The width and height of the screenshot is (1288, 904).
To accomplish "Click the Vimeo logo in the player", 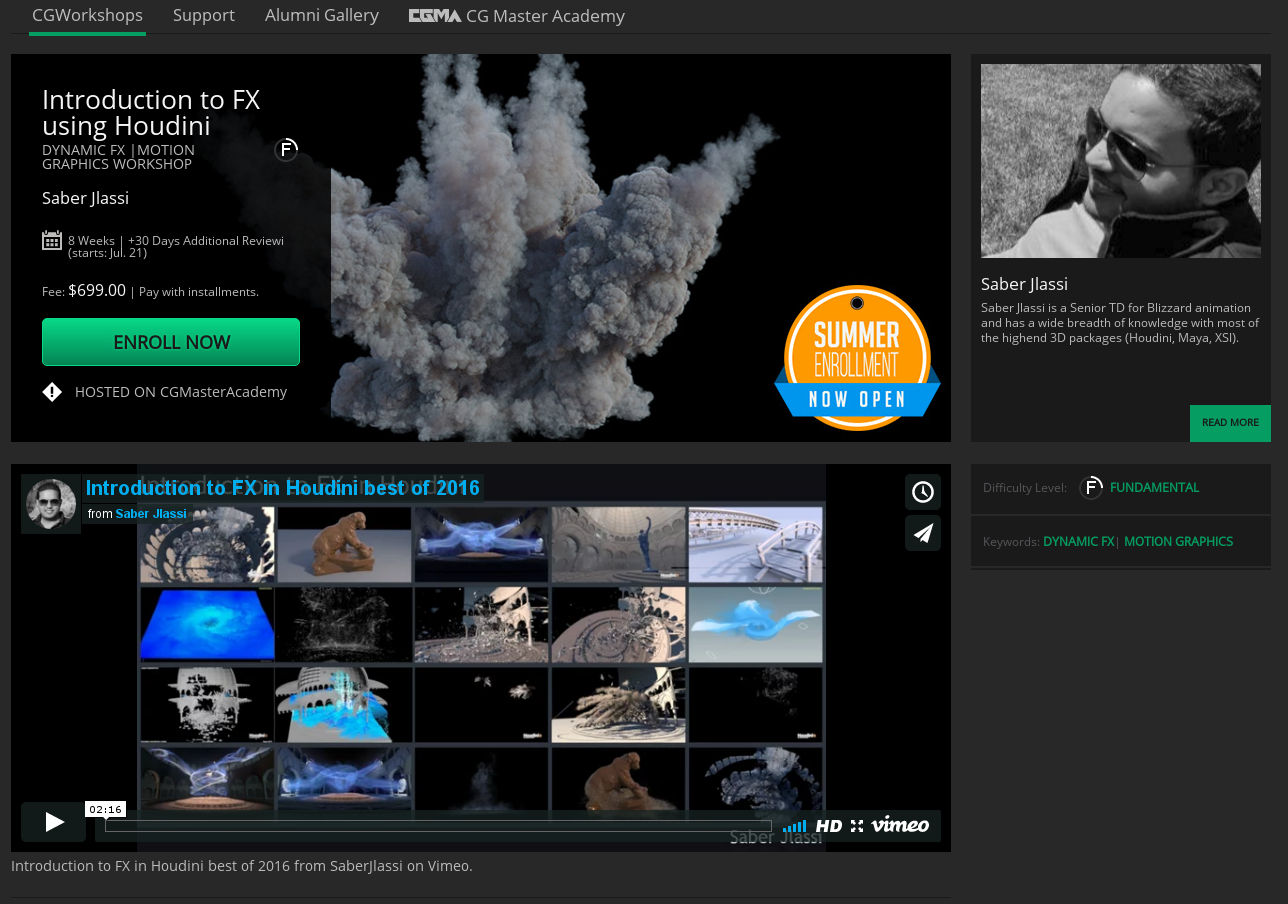I will coord(900,825).
